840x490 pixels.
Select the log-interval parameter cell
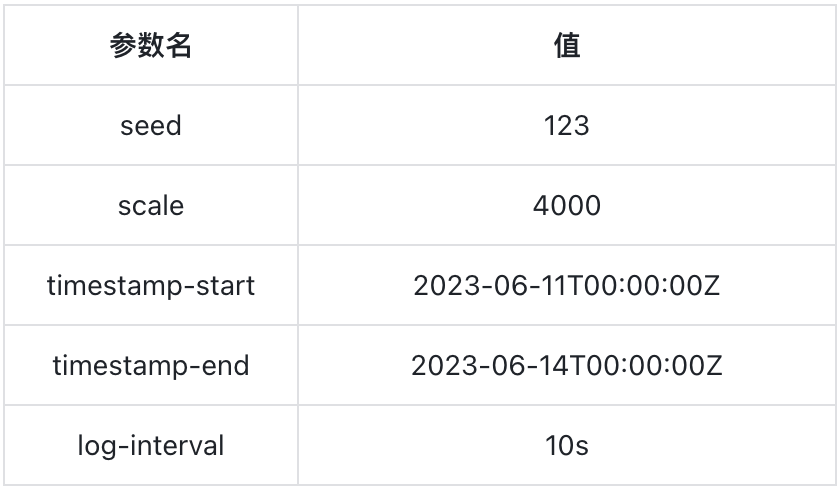click(151, 446)
